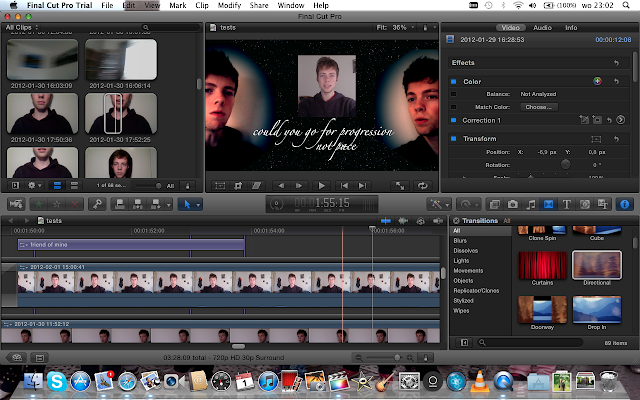
Task: Toggle timeline solo mode
Action: coord(420,221)
